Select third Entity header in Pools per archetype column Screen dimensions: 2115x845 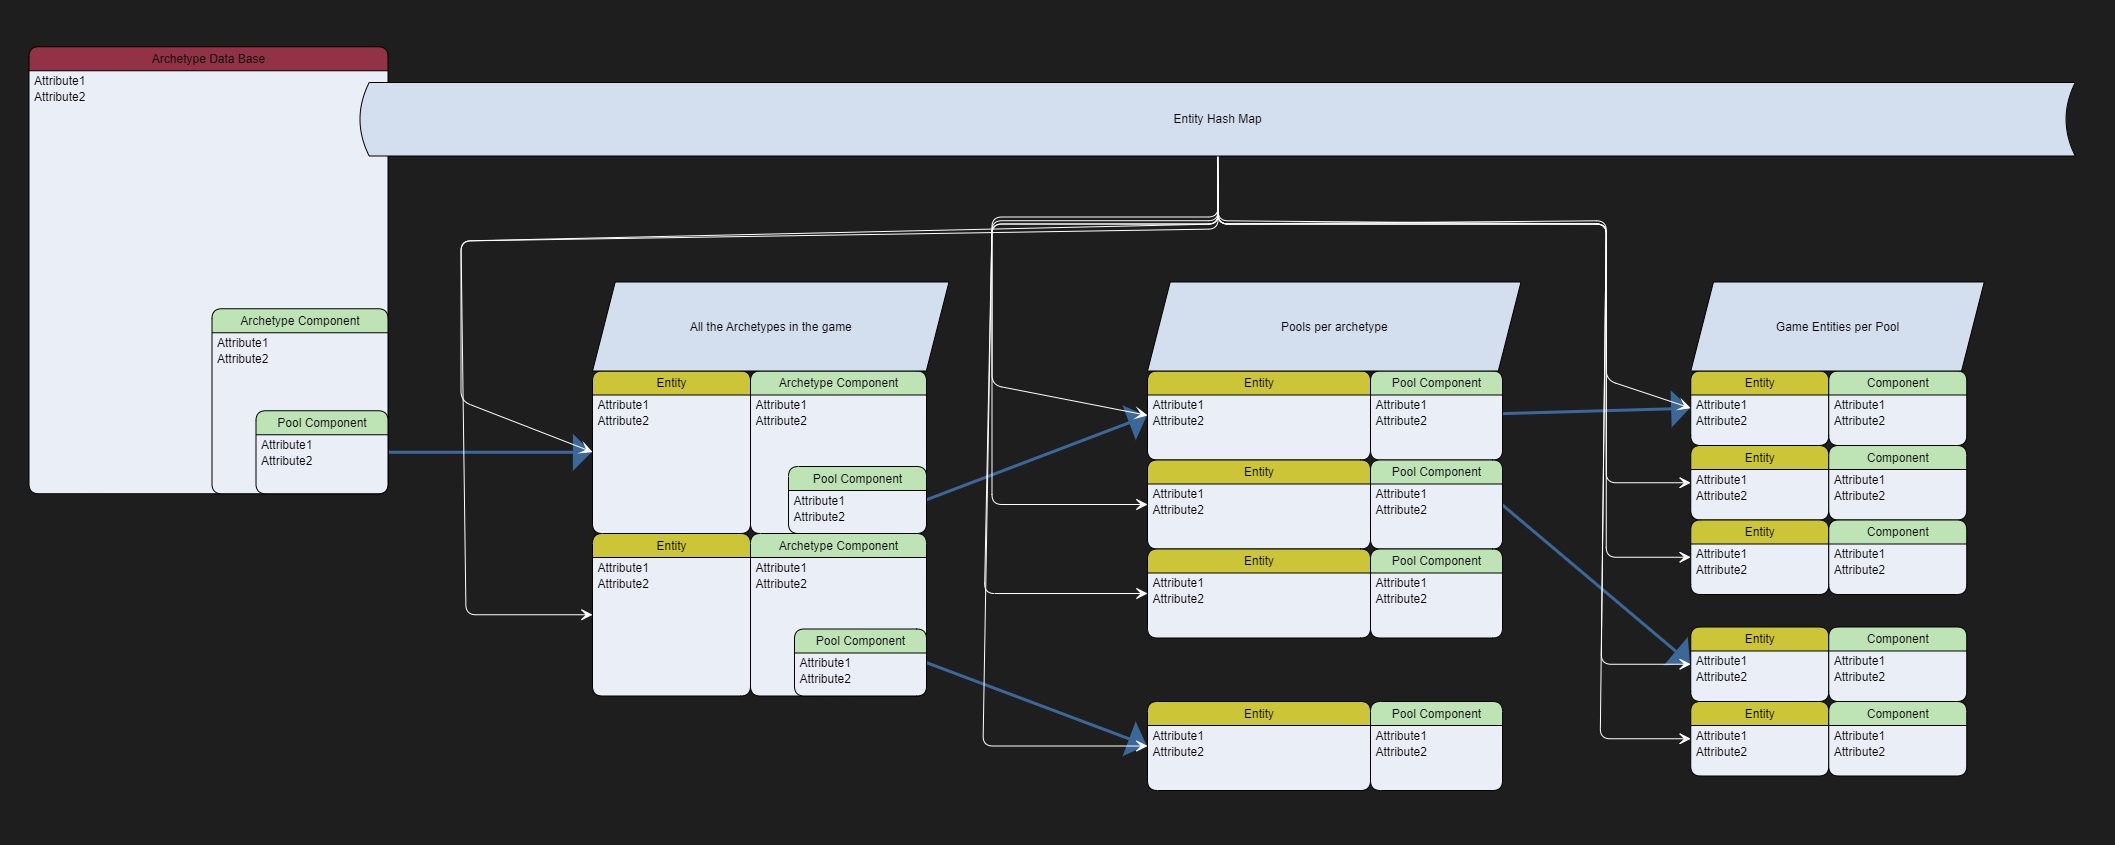[x=1259, y=561]
